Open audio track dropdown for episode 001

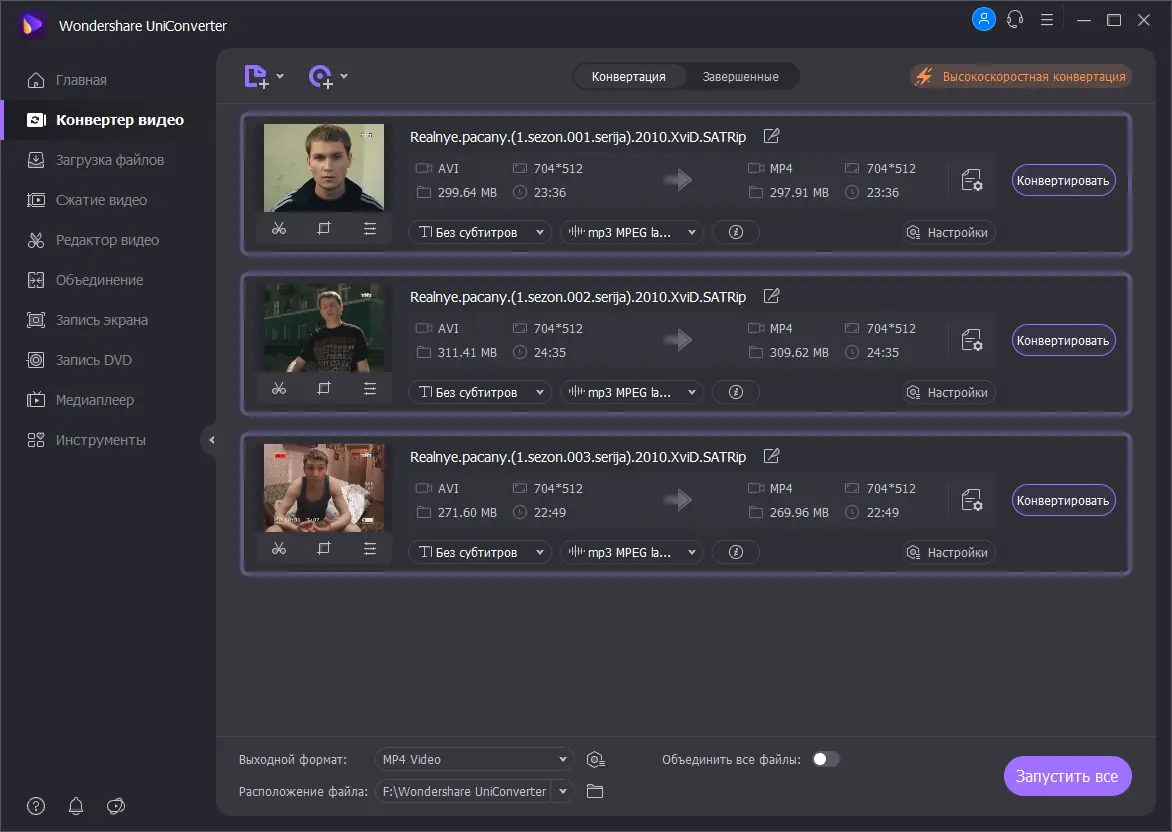click(632, 232)
